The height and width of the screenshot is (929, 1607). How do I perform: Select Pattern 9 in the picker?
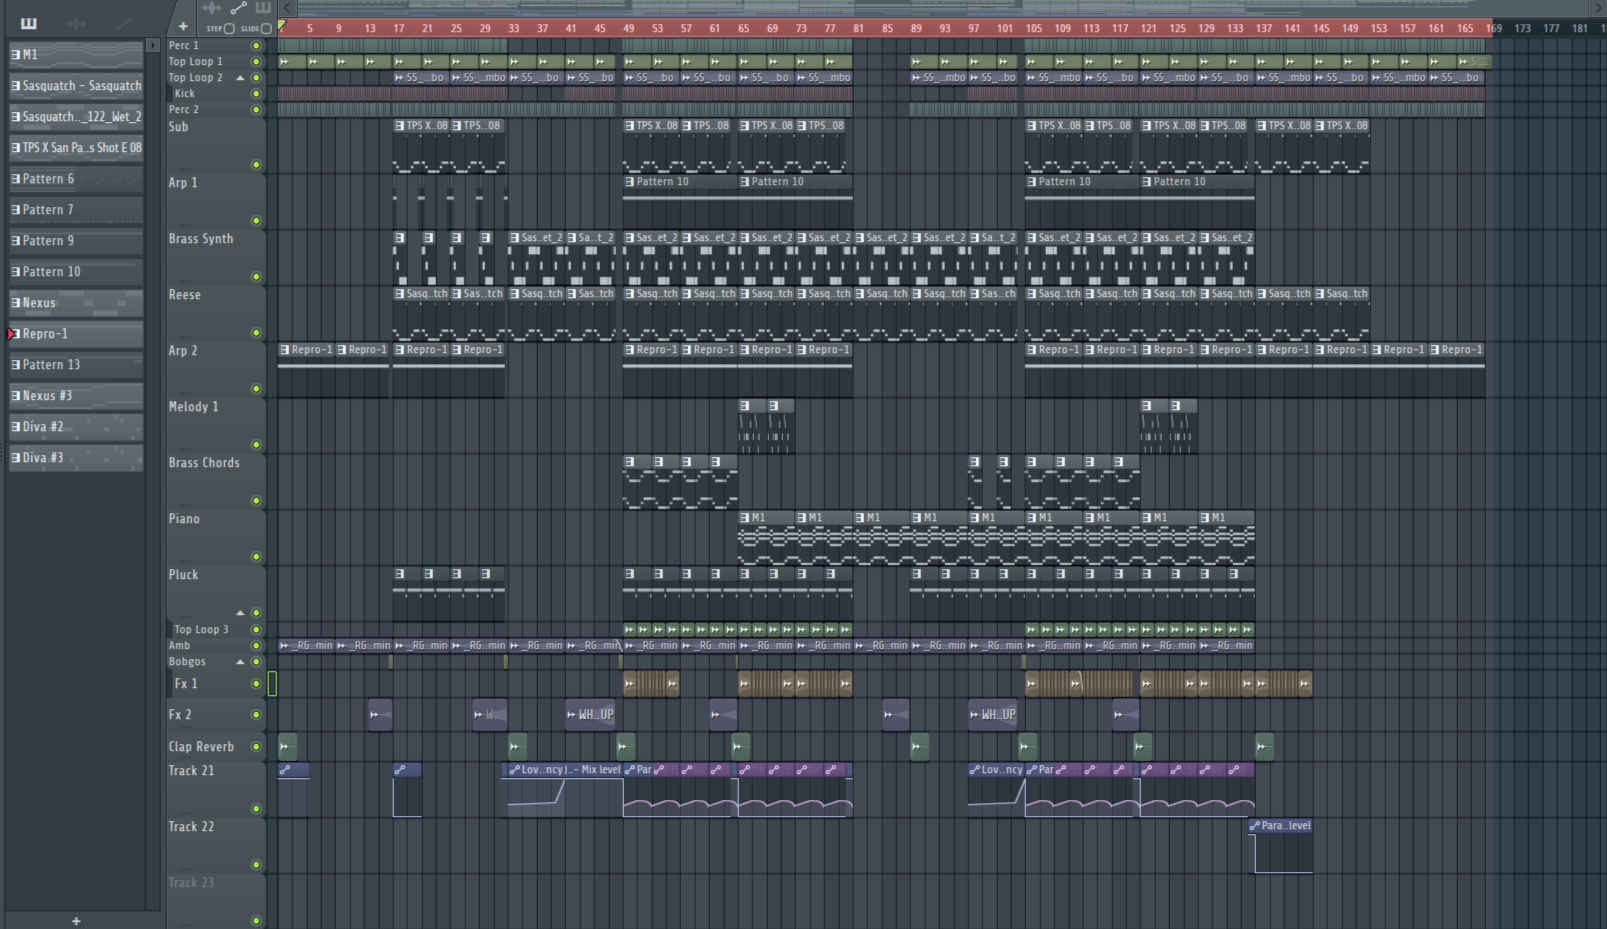[76, 240]
